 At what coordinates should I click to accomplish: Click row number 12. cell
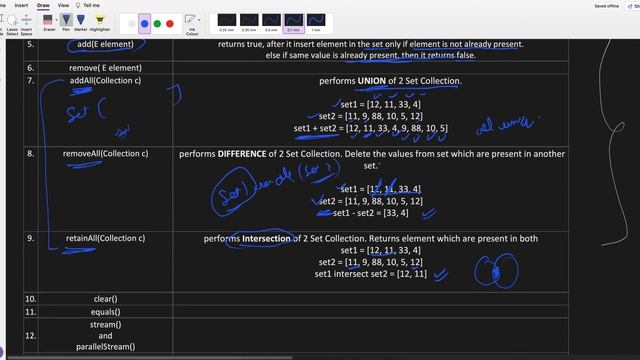click(31, 336)
